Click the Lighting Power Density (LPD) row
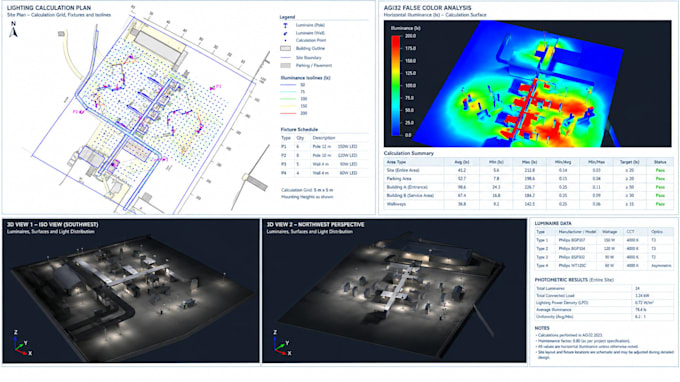 coord(605,303)
